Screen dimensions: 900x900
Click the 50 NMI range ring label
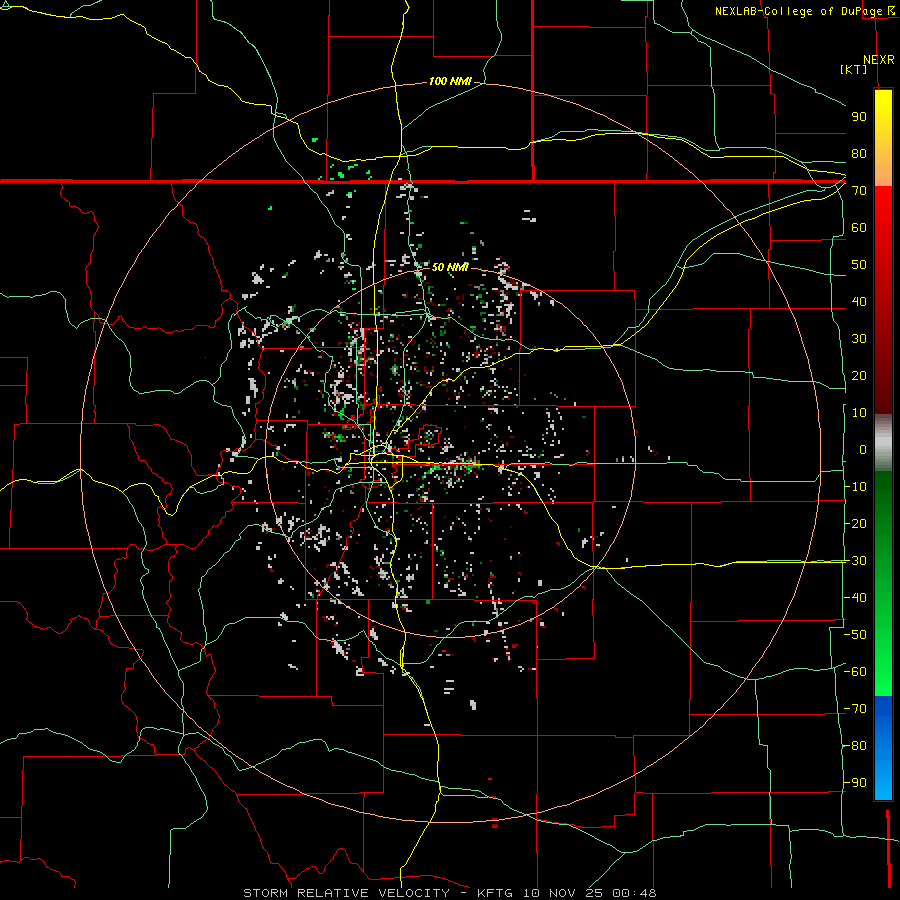point(449,267)
